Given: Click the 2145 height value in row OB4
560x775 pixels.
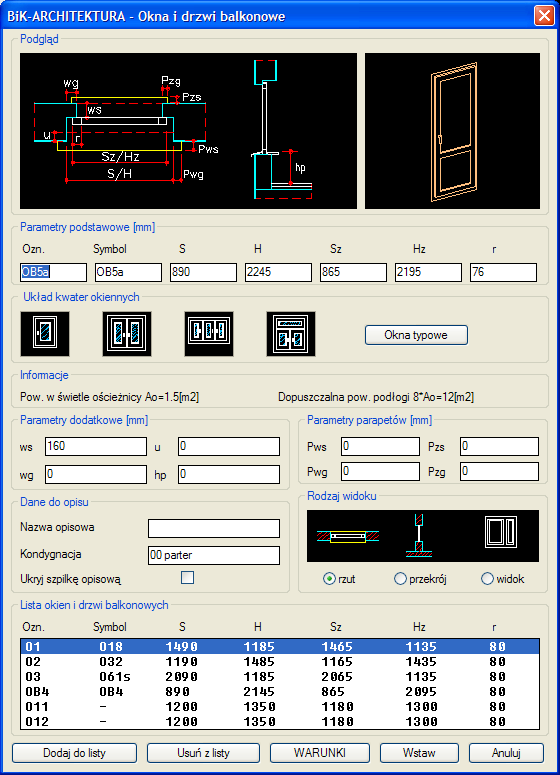Looking at the screenshot, I should (x=259, y=691).
